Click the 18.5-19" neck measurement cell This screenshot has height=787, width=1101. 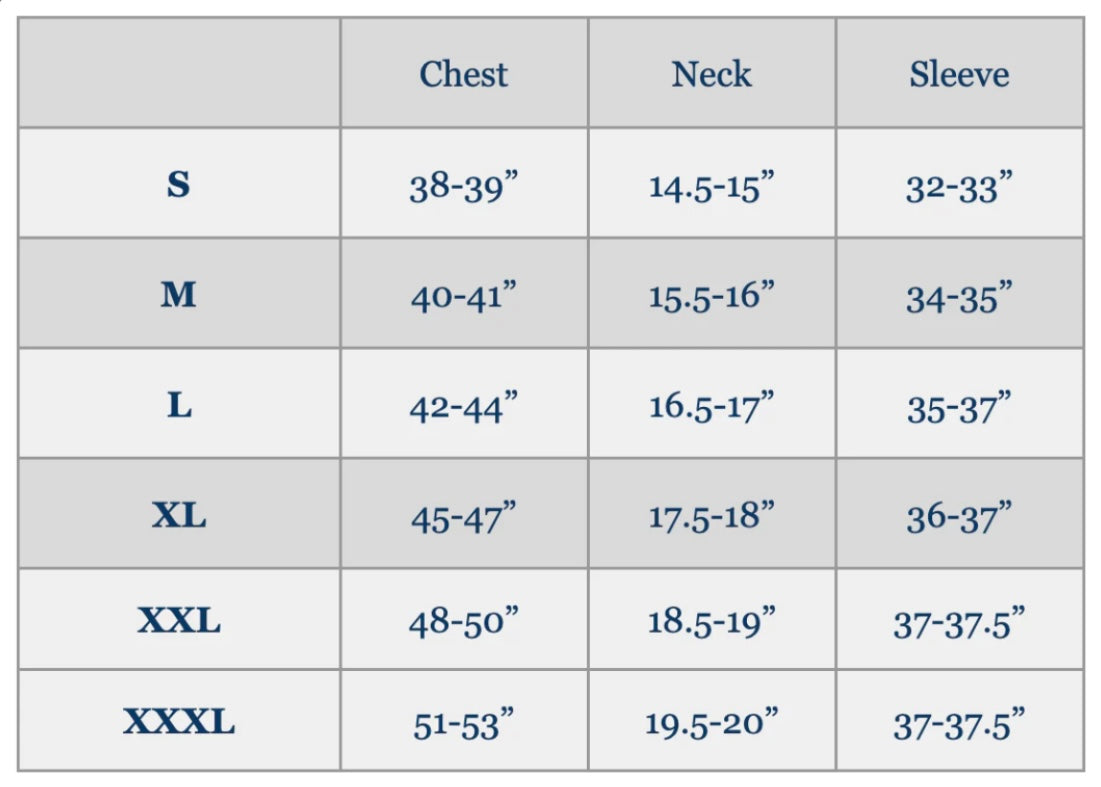[711, 621]
